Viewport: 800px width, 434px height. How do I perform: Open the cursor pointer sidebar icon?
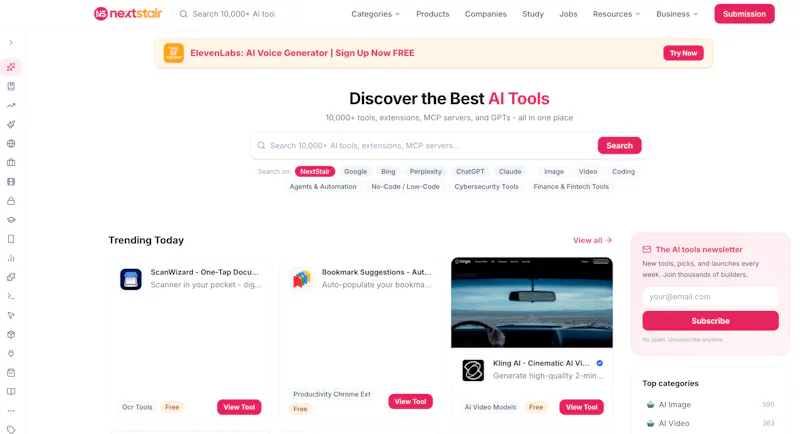[x=11, y=315]
